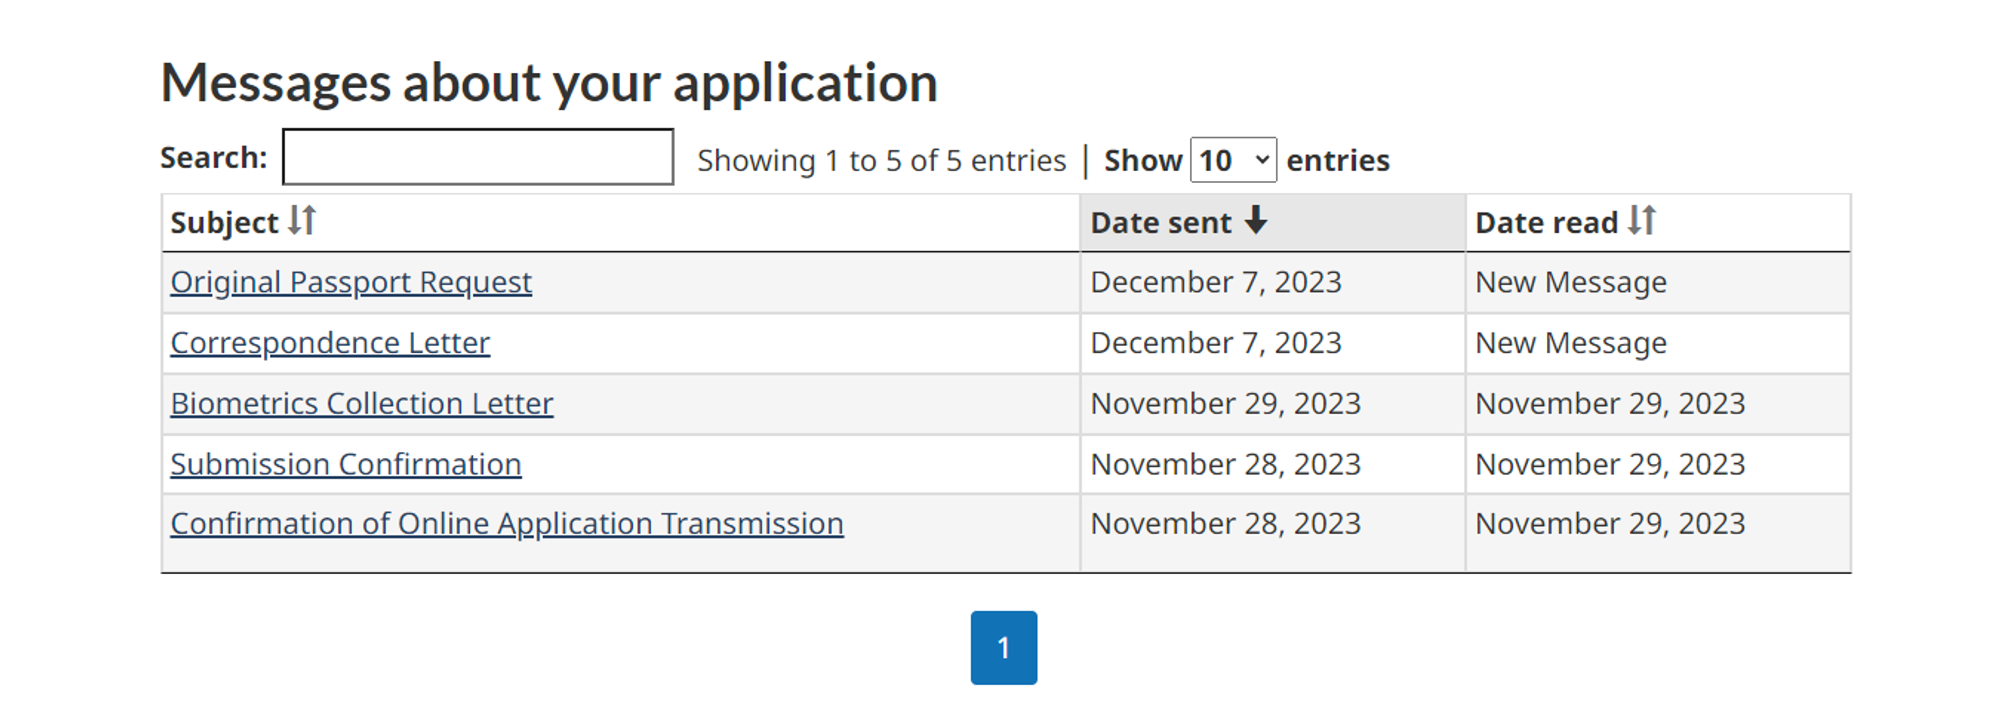Select New Message status in Correspondence Letter row
This screenshot has width=2000, height=711.
click(x=1571, y=343)
